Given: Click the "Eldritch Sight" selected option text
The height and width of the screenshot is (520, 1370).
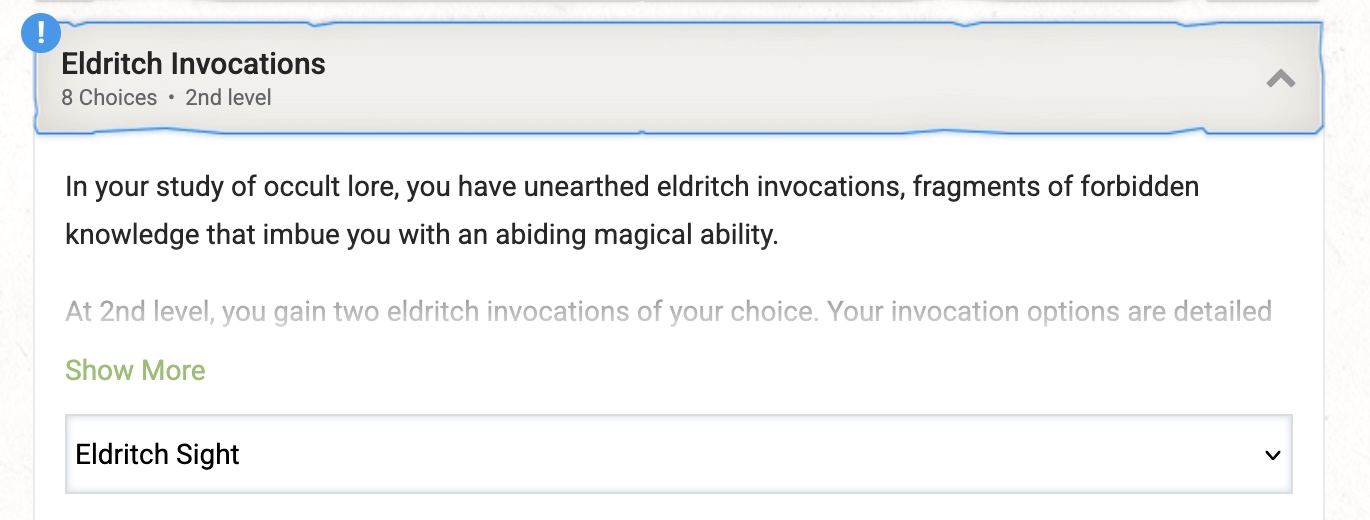Looking at the screenshot, I should (158, 455).
